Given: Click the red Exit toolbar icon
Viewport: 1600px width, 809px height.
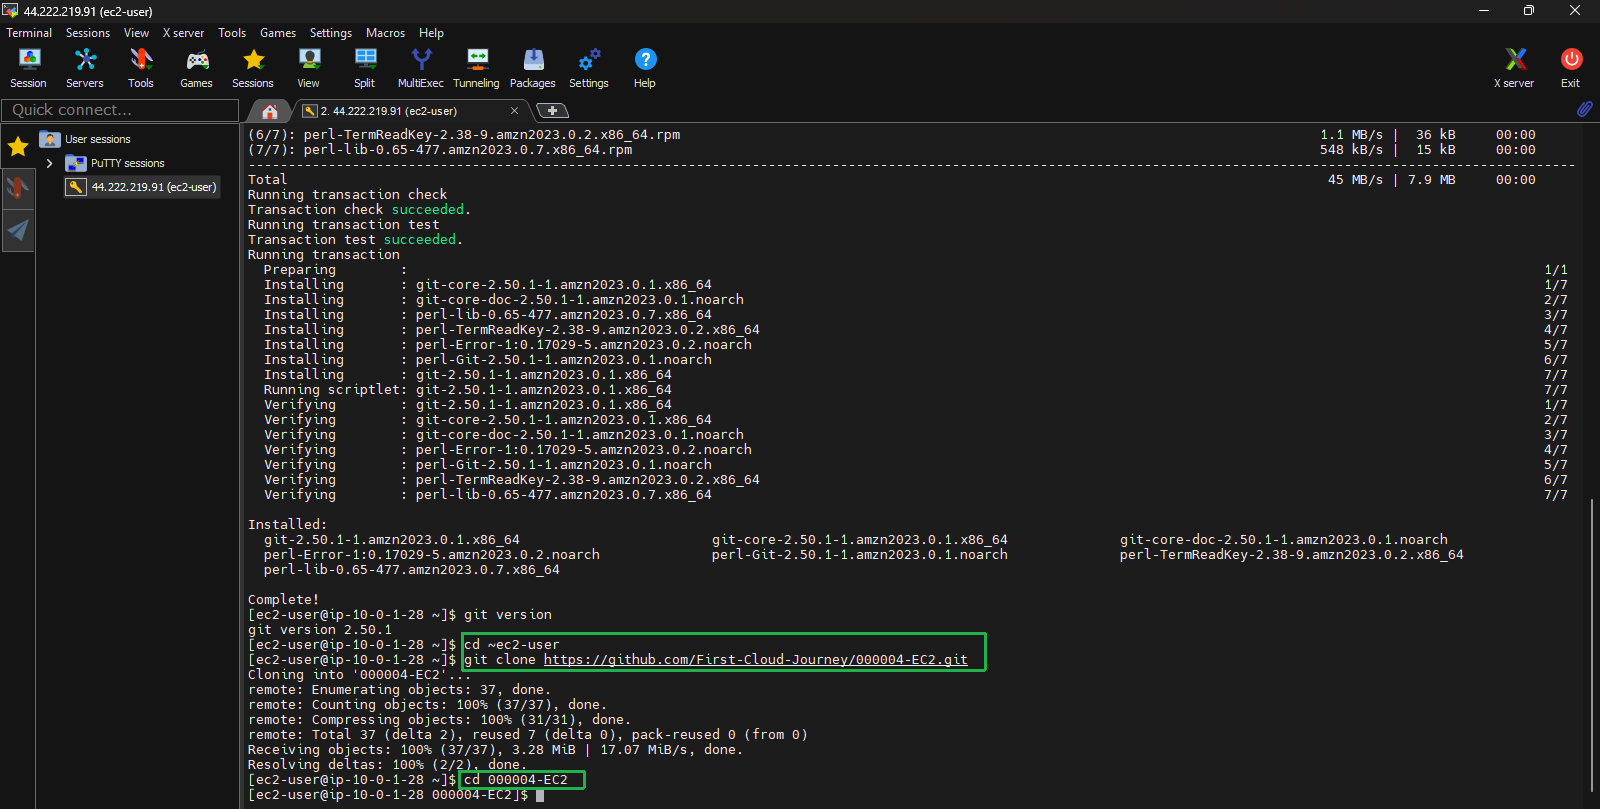Looking at the screenshot, I should coord(1571,68).
